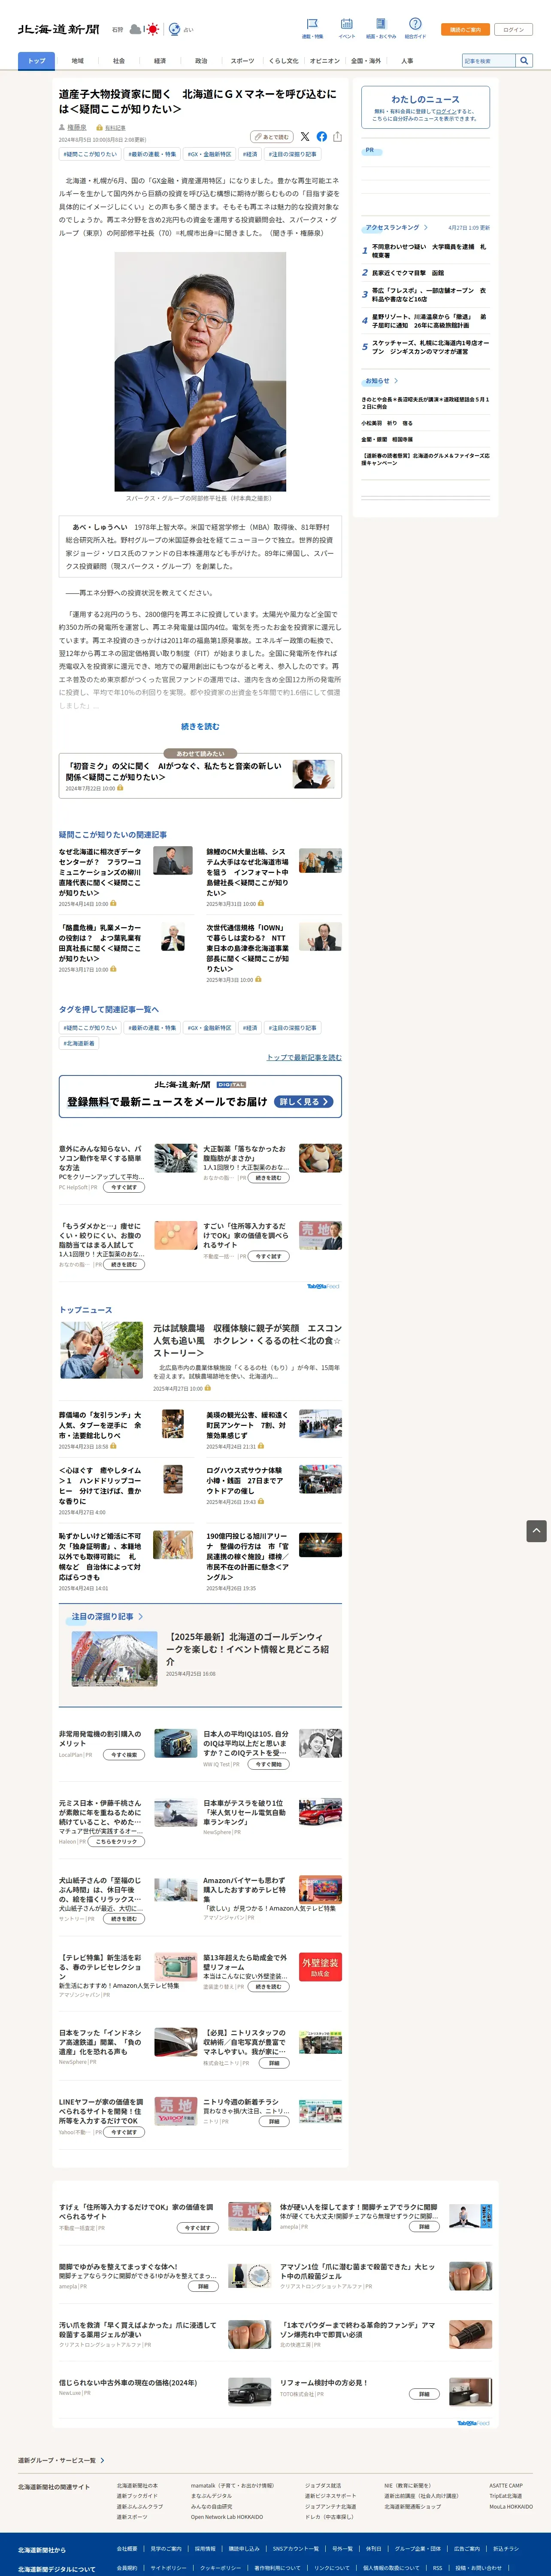This screenshot has height=2576, width=551.
Task: Select the スポーツ navigation tab
Action: pyautogui.click(x=242, y=61)
